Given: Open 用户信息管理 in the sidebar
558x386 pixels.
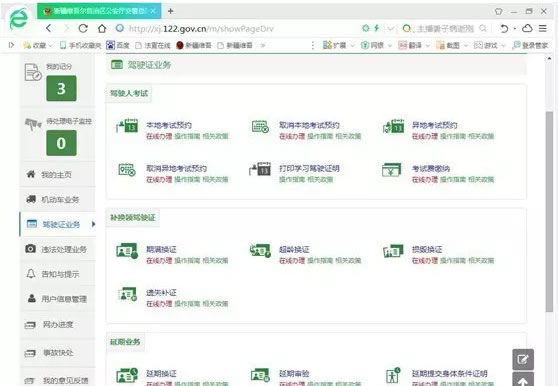Looking at the screenshot, I should click(57, 299).
